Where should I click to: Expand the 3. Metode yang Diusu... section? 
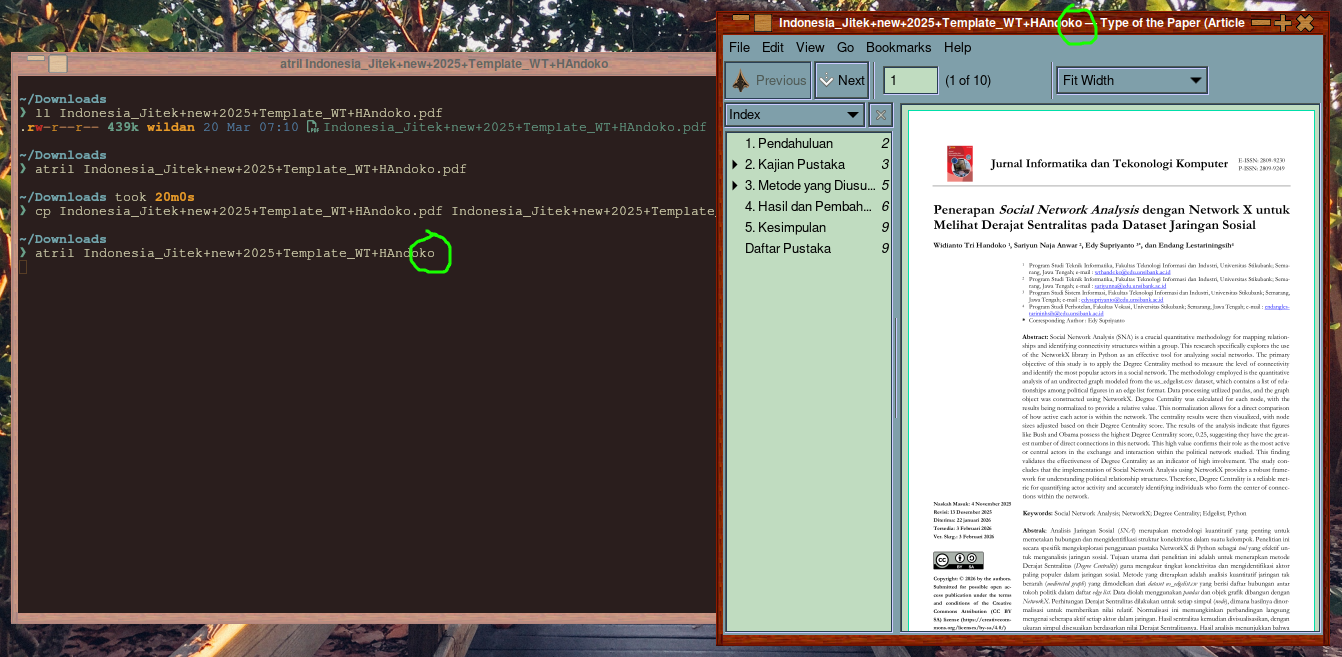736,186
